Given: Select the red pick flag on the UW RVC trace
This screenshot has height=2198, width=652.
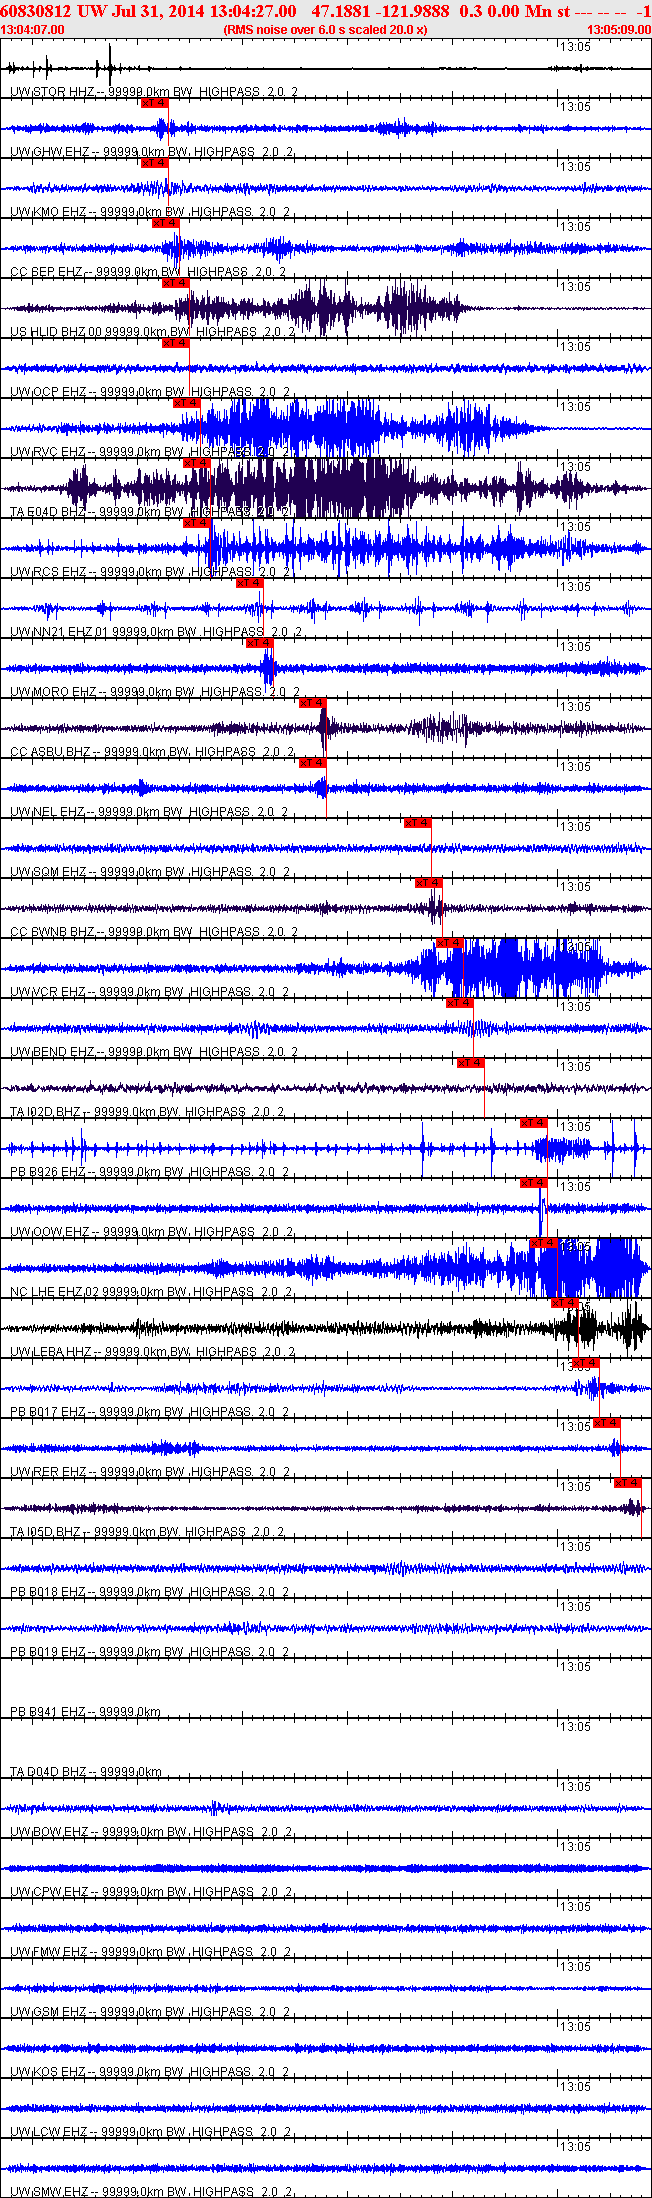Looking at the screenshot, I should pos(187,403).
